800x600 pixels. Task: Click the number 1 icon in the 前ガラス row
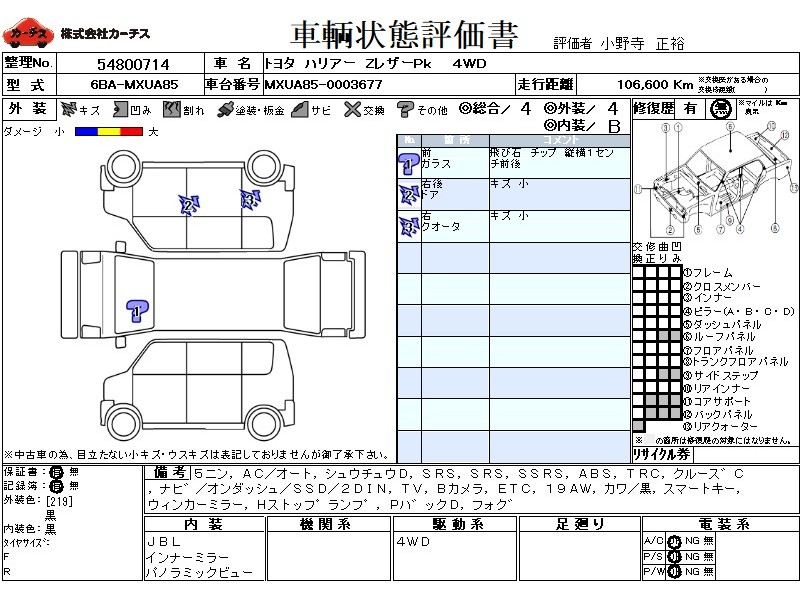[409, 164]
